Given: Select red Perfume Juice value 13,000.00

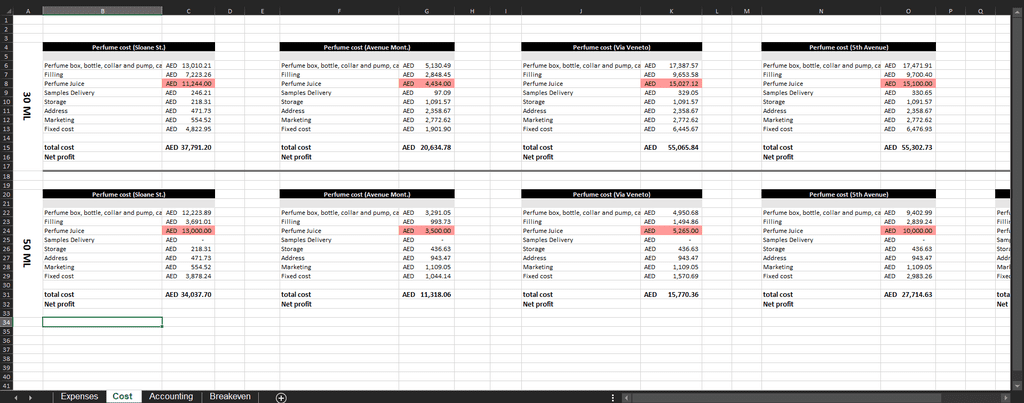Looking at the screenshot, I should tap(189, 231).
